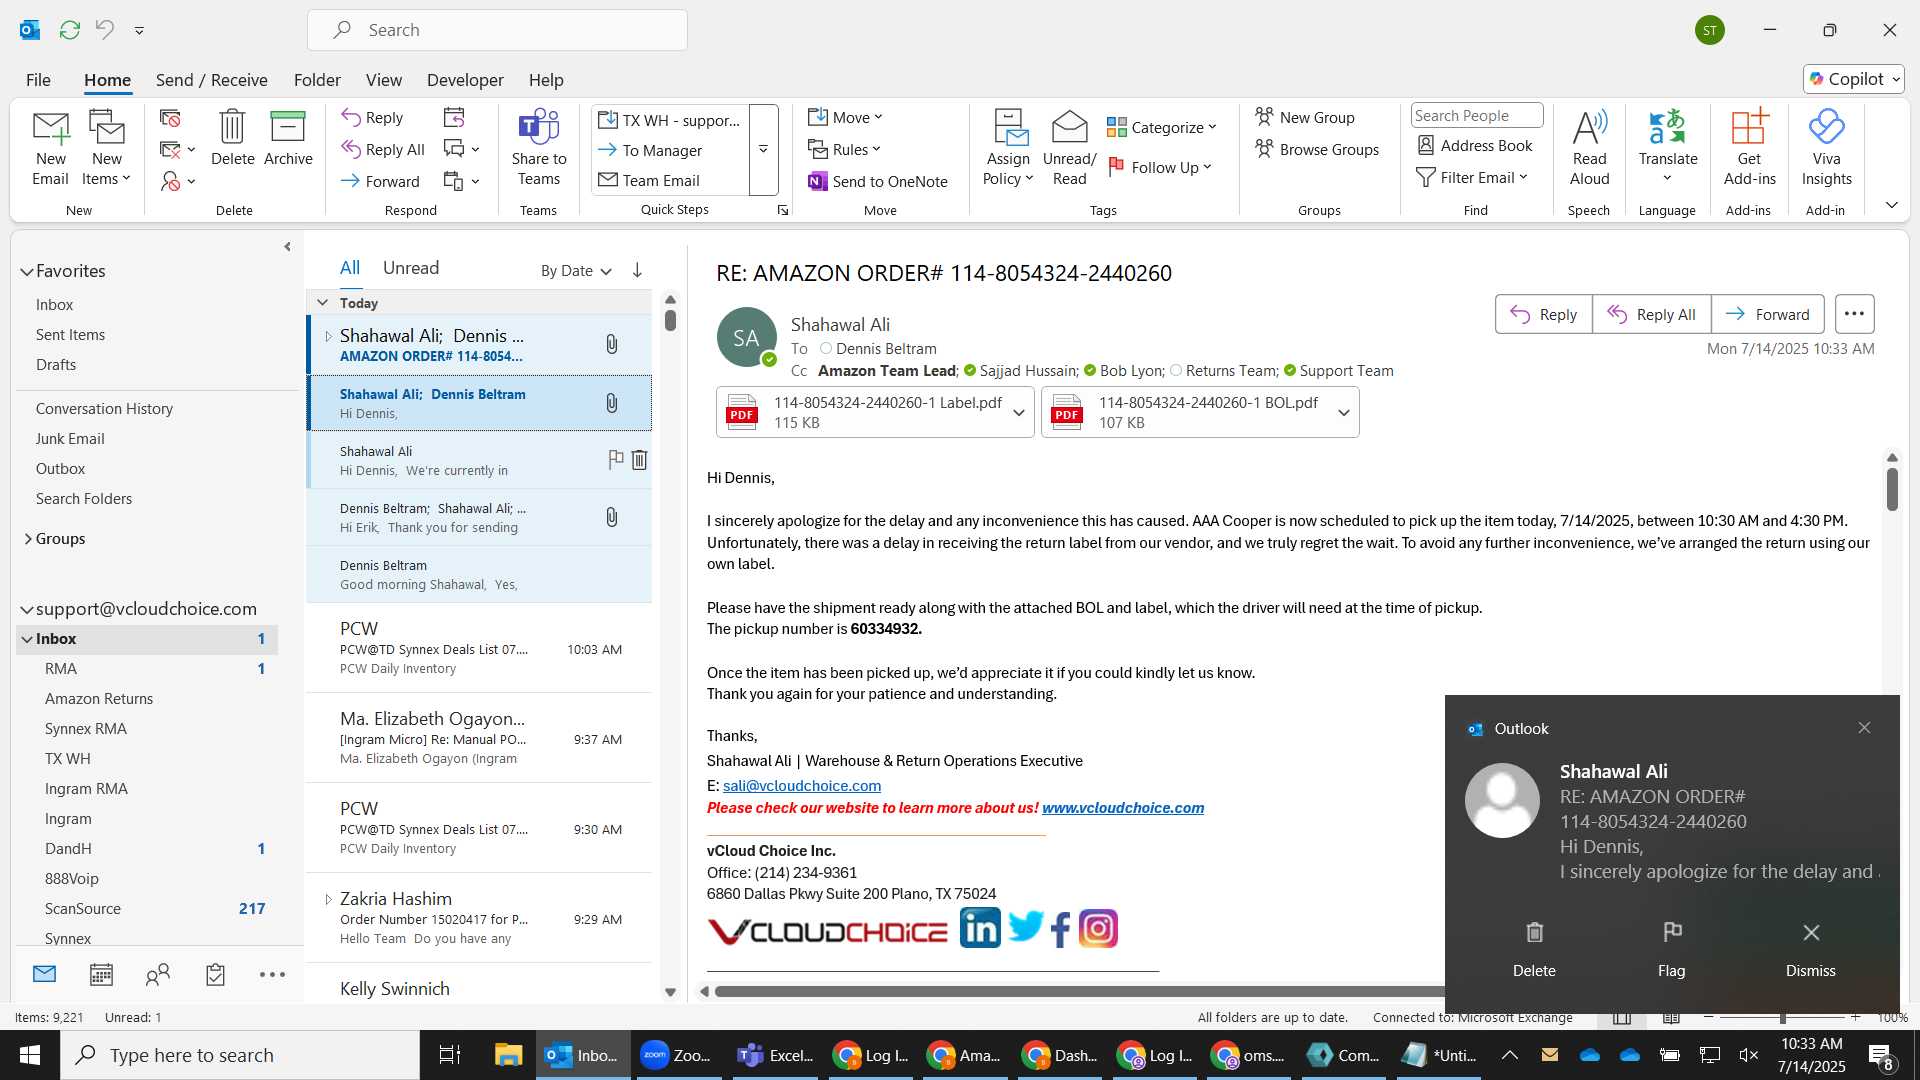Open the Developer ribbon tab
The height and width of the screenshot is (1080, 1920).
[x=465, y=80]
